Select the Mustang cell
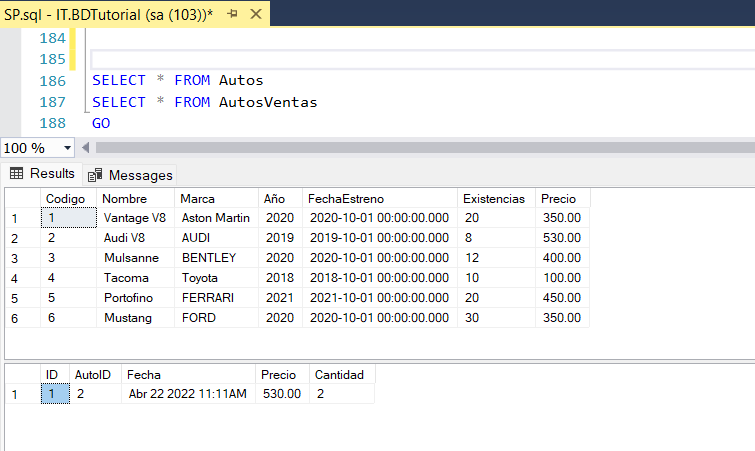The height and width of the screenshot is (451, 755). click(135, 318)
